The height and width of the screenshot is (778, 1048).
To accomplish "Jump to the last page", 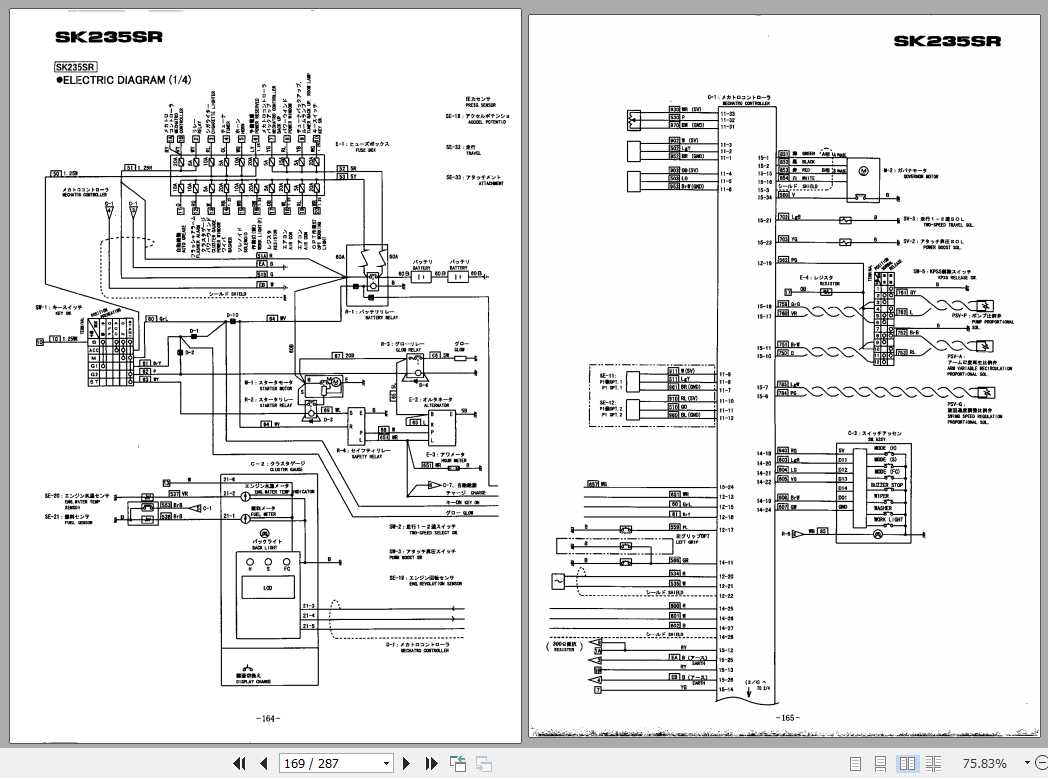I will [431, 763].
